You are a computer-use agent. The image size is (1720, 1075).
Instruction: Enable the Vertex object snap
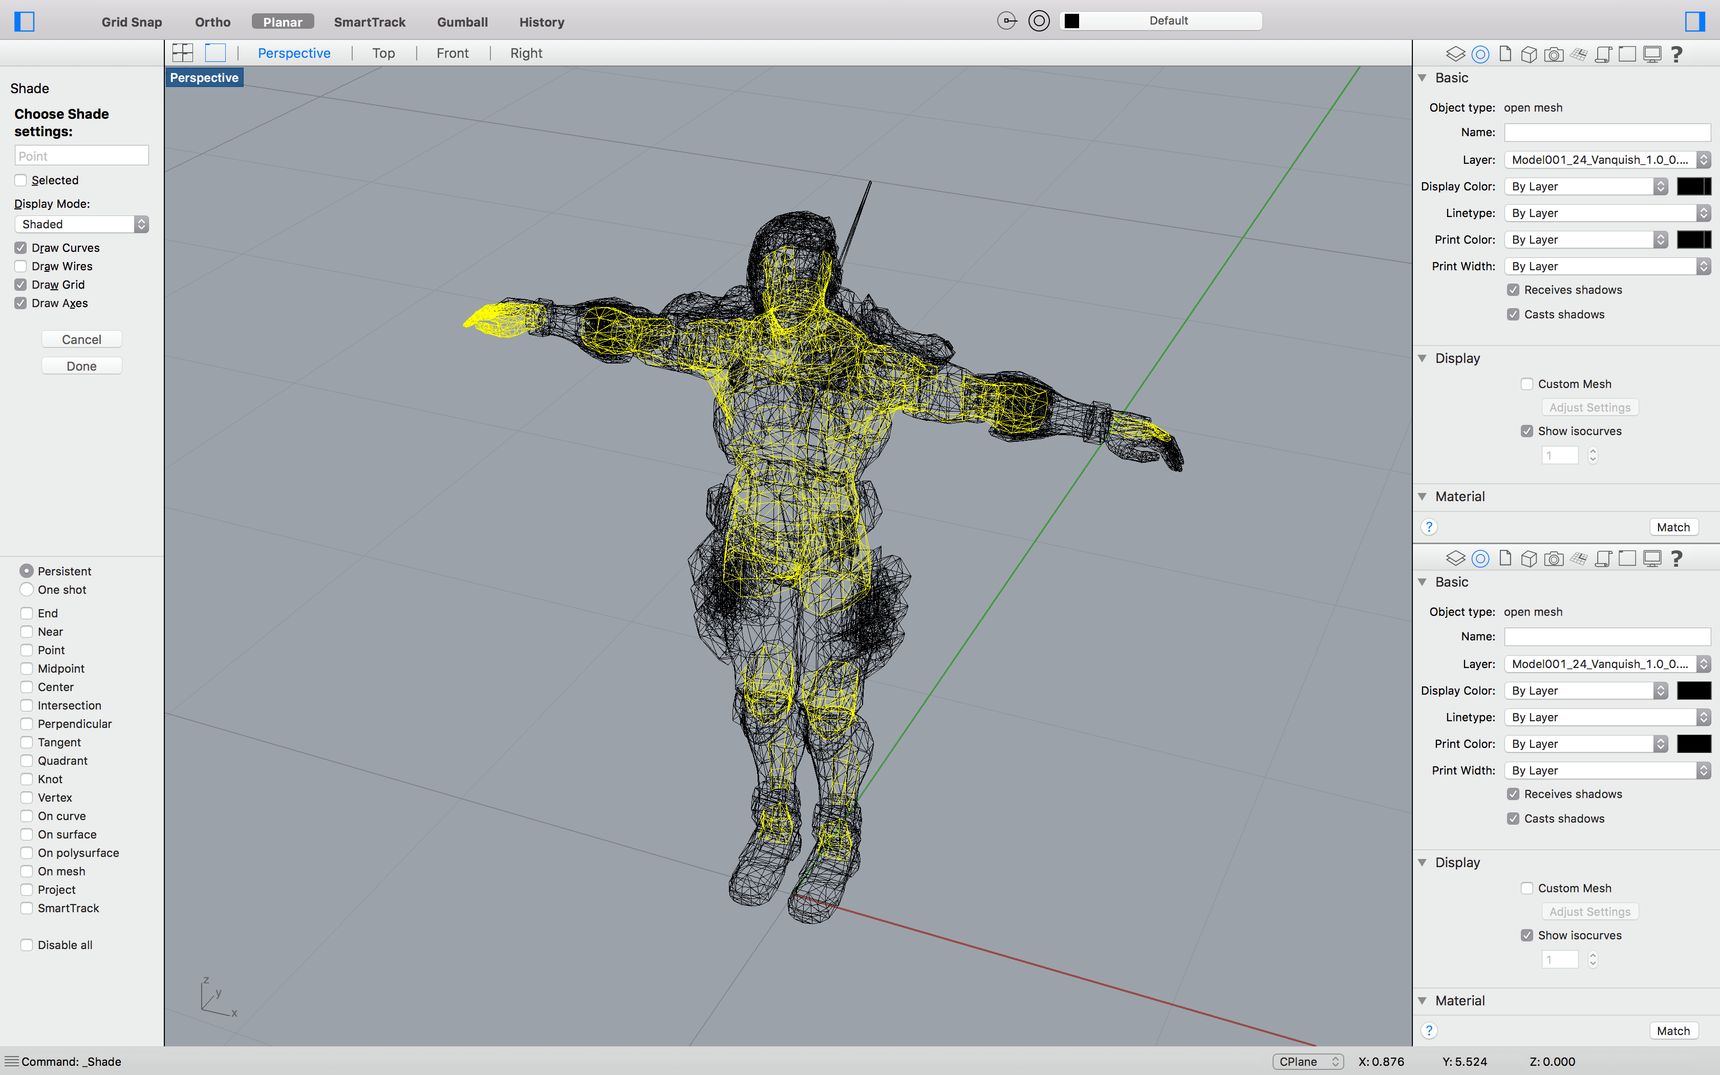click(x=27, y=798)
